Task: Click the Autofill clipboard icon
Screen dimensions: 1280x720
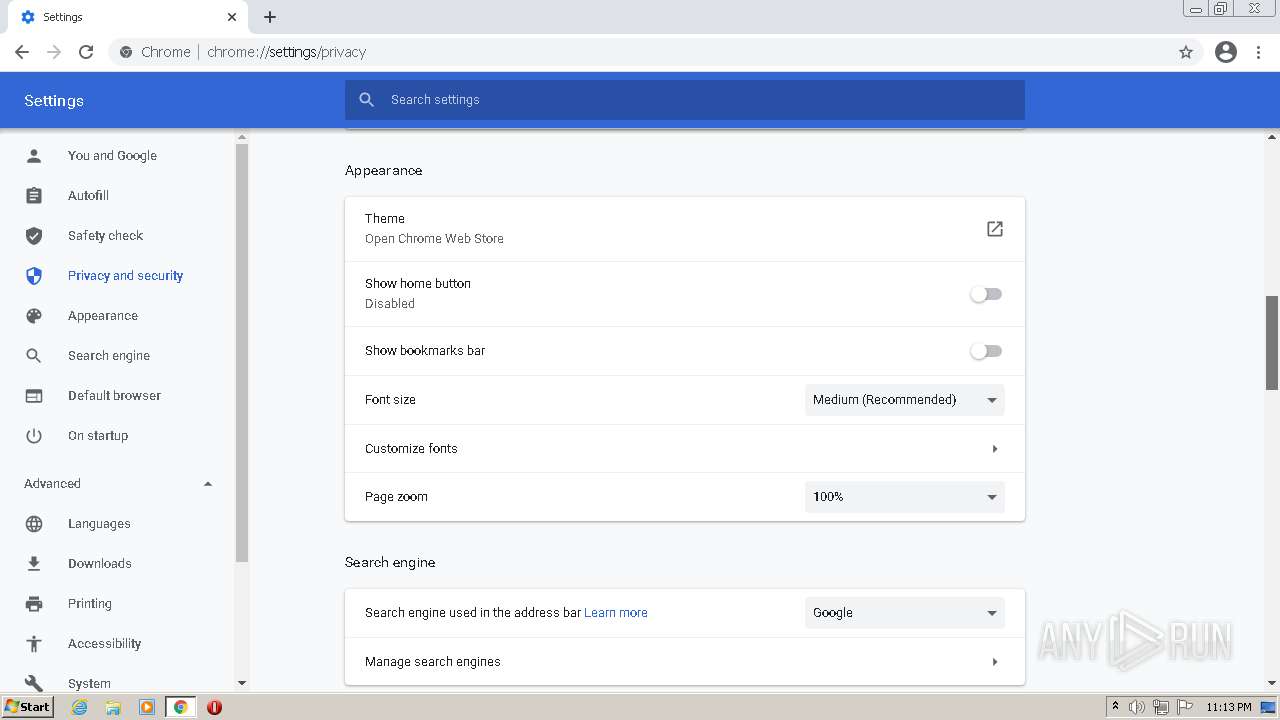Action: [x=34, y=196]
